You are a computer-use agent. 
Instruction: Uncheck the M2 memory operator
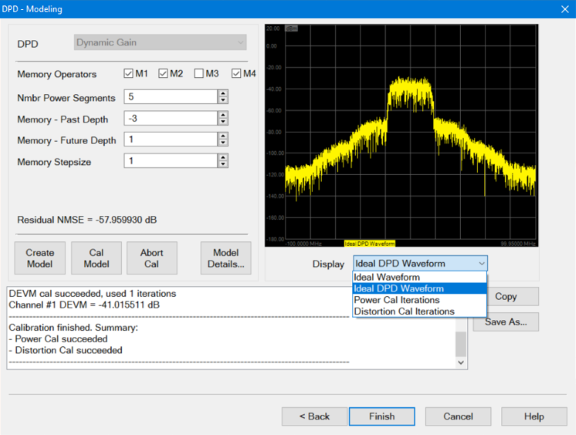click(x=163, y=73)
